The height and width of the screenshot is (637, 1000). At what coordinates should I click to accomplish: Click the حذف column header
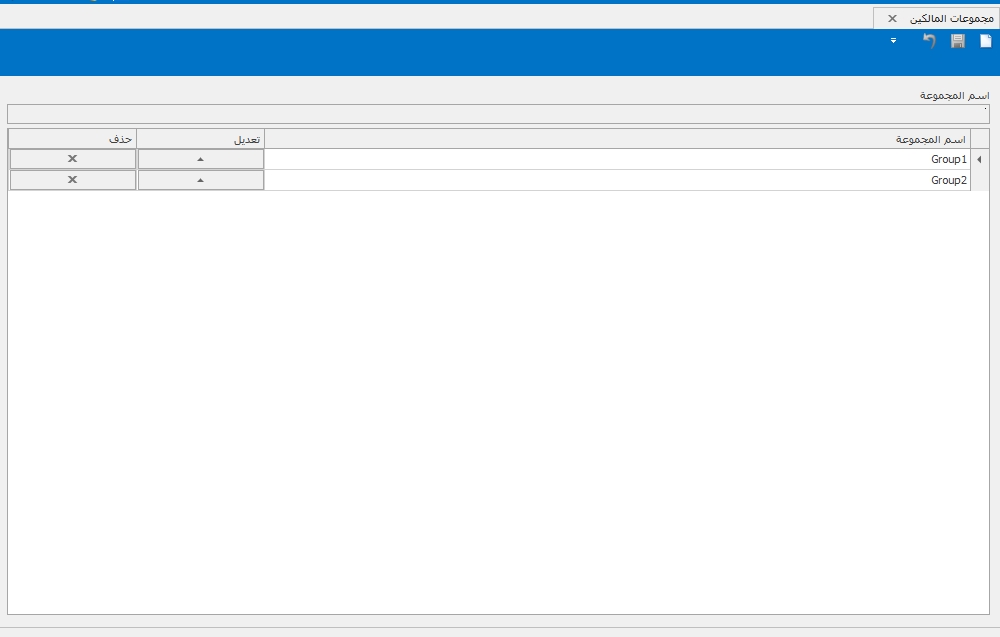(72, 139)
